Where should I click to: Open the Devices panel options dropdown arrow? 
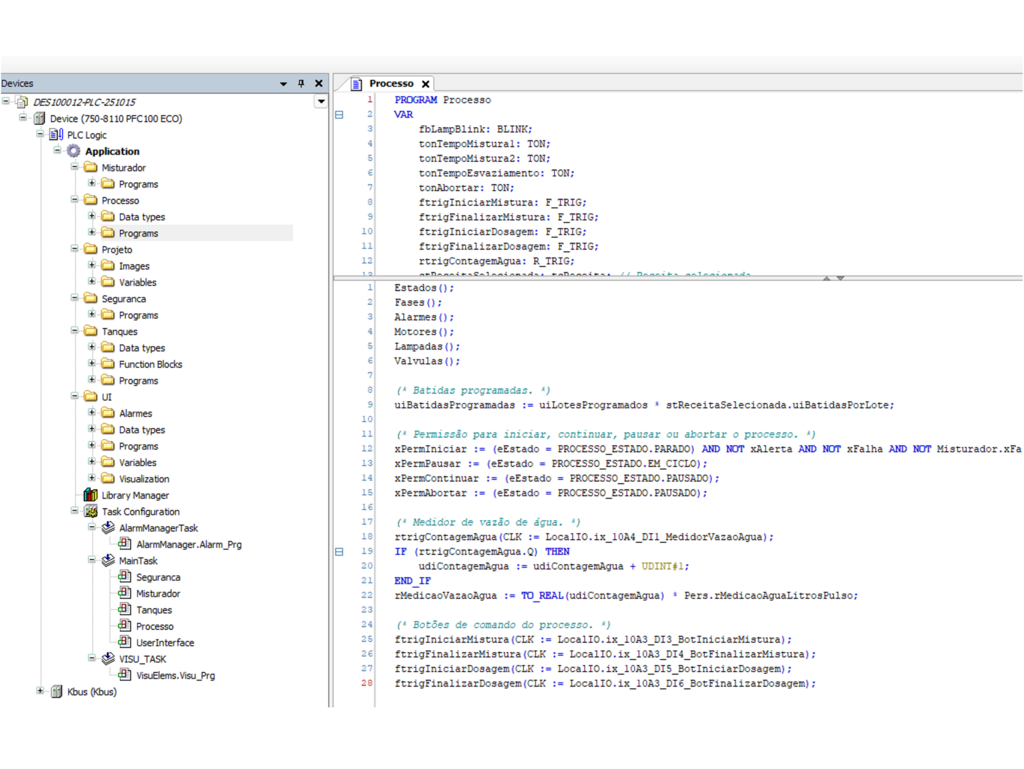[x=284, y=84]
